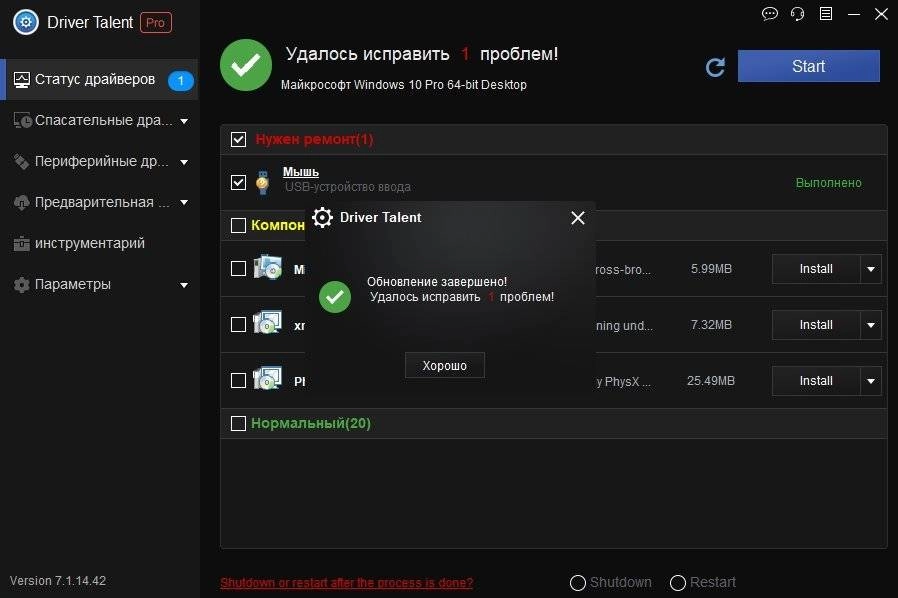Open the 'инструментарий' sidebar section
Viewport: 898px width, 598px height.
tap(99, 243)
